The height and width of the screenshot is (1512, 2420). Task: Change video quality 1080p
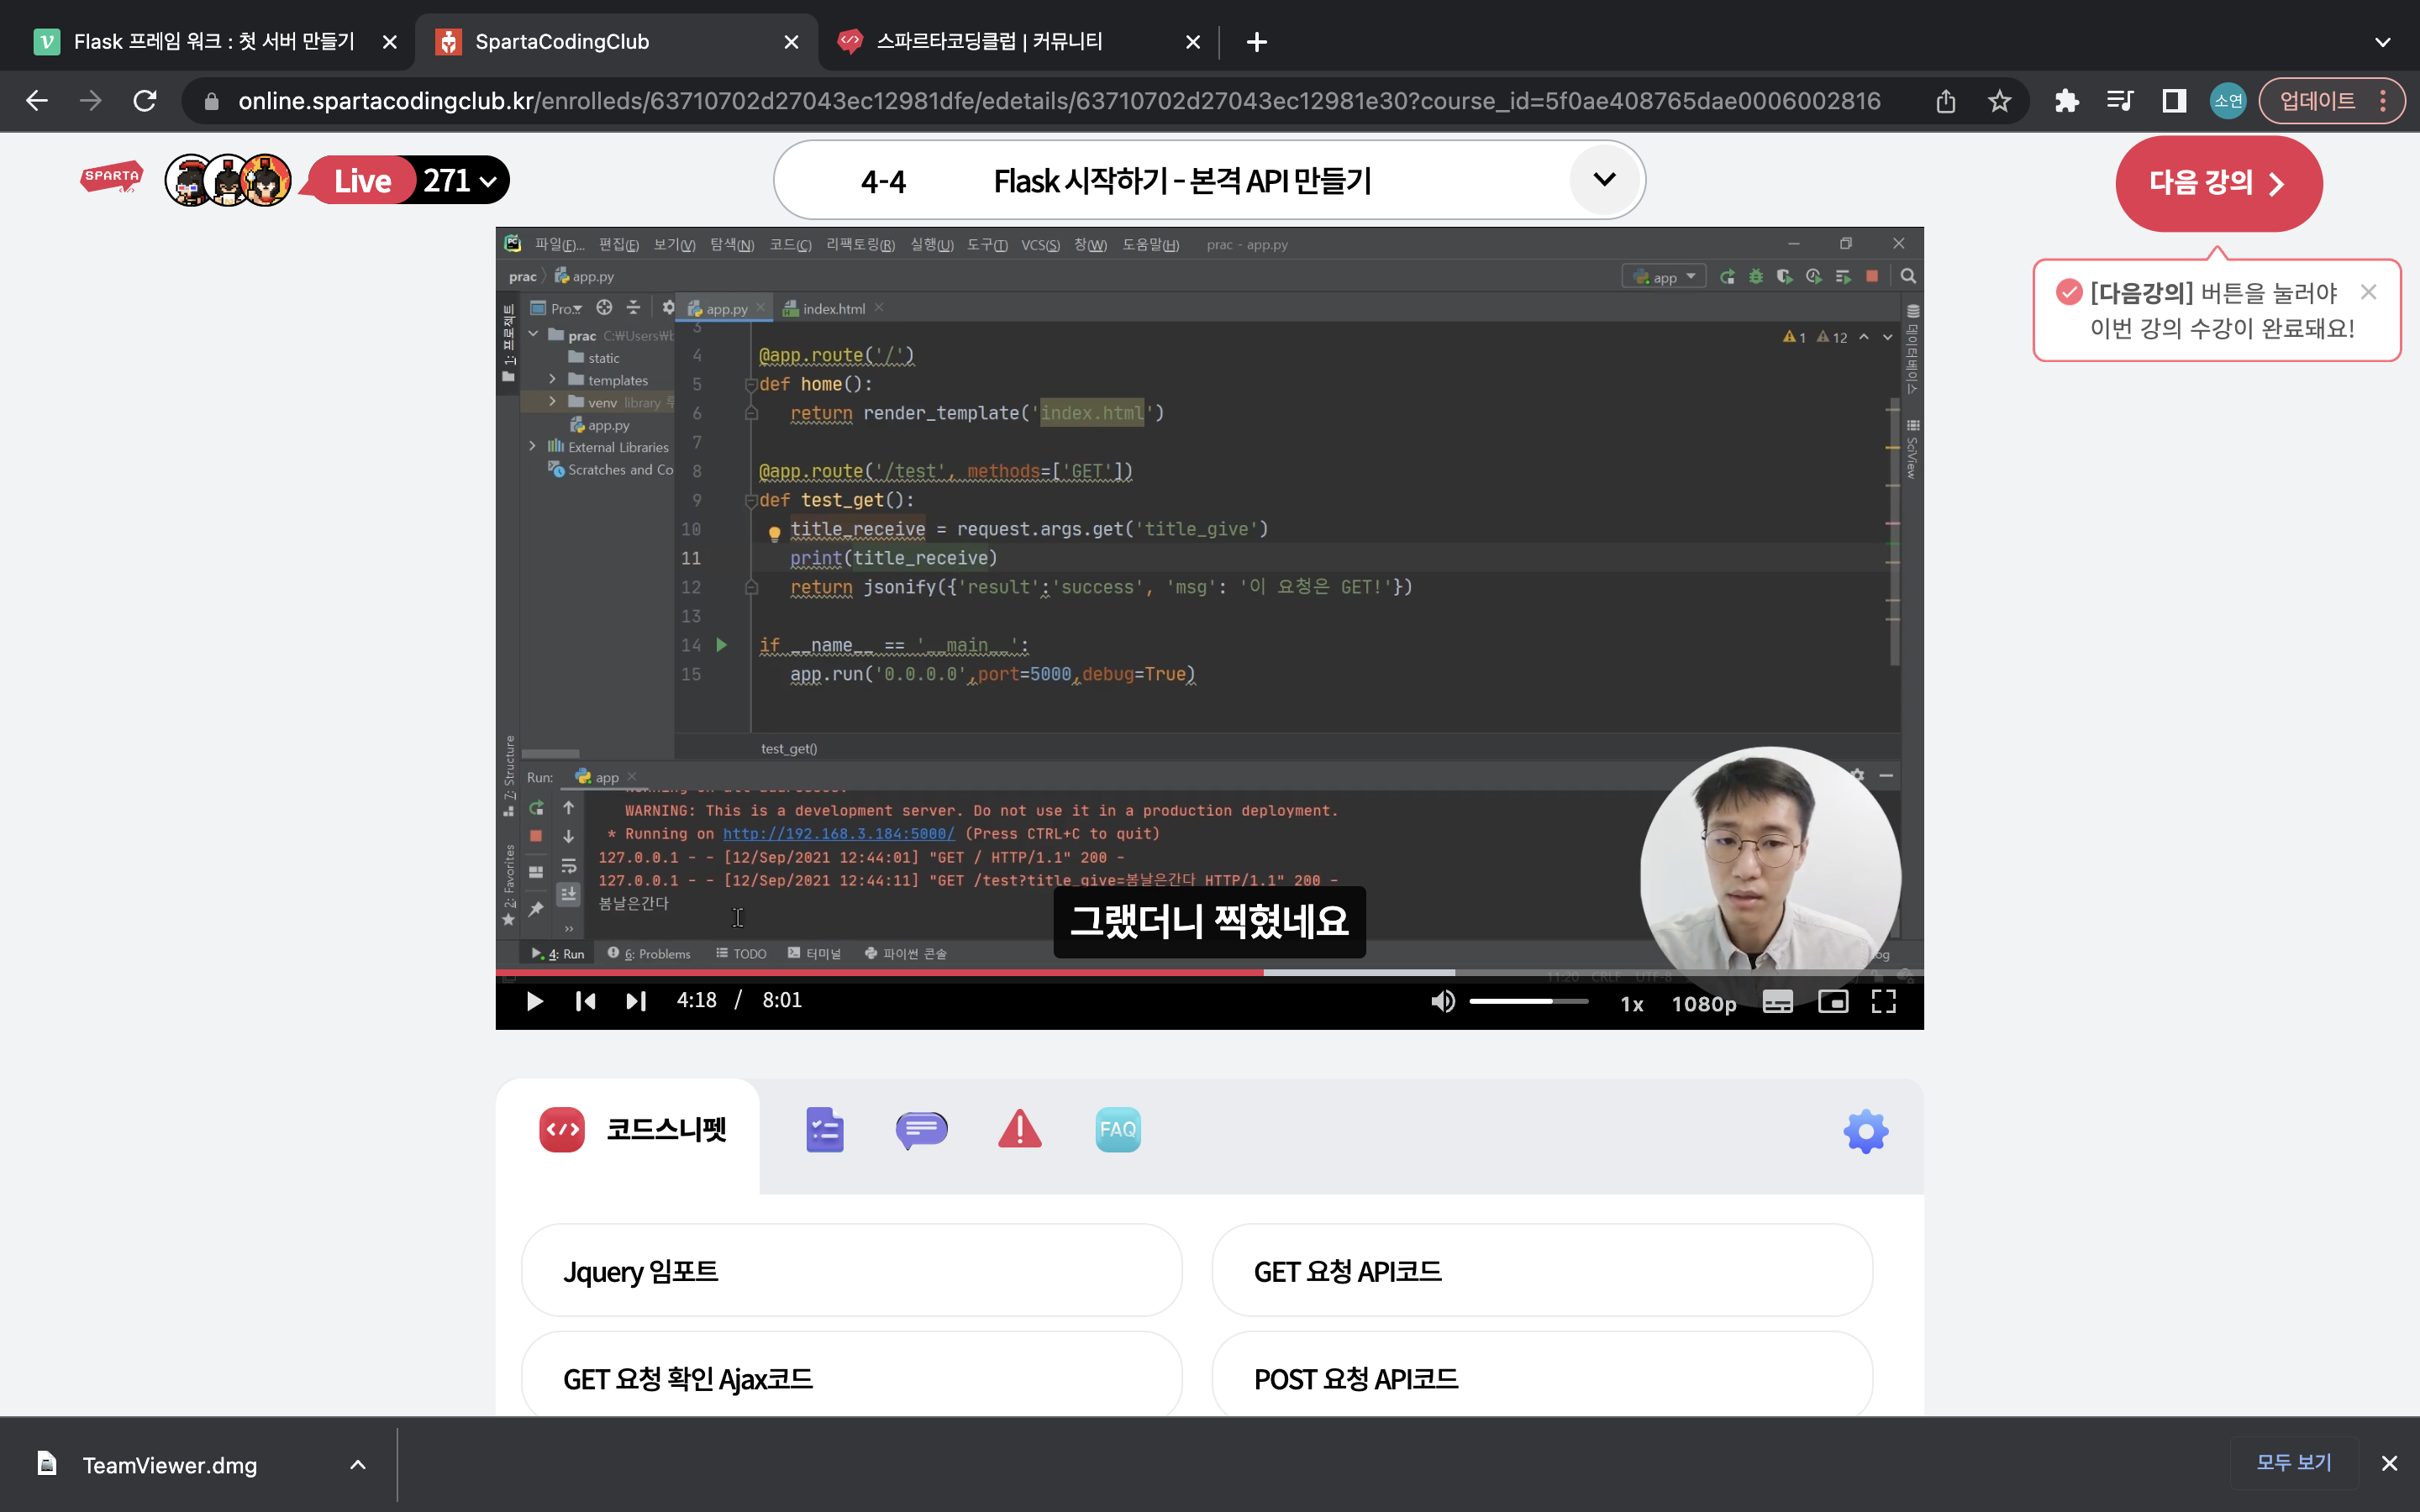pyautogui.click(x=1704, y=1003)
